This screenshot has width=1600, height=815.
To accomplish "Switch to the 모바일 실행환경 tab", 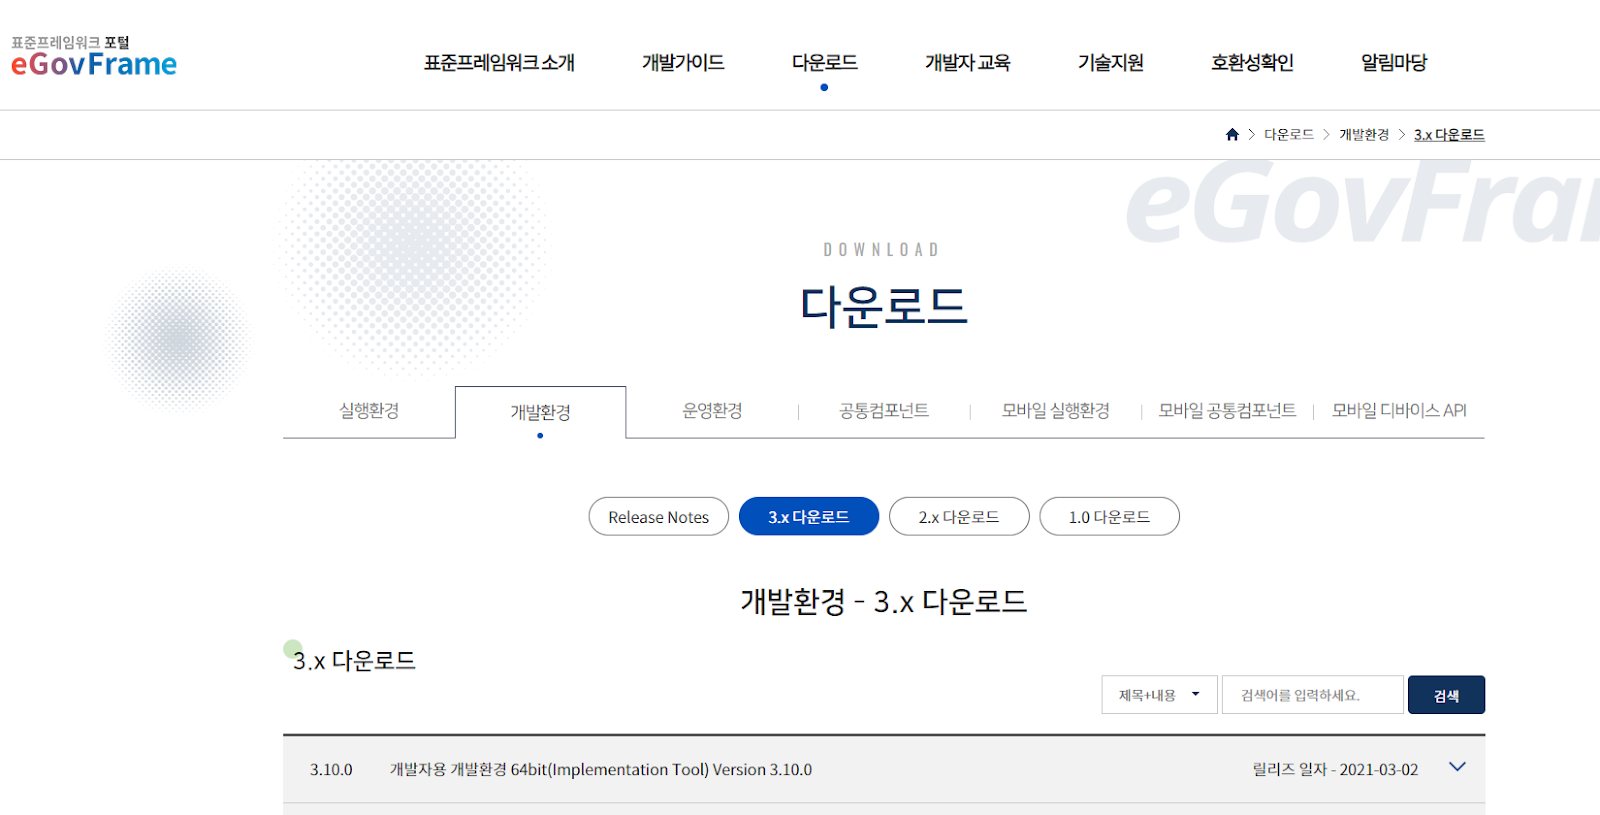I will click(x=1056, y=411).
